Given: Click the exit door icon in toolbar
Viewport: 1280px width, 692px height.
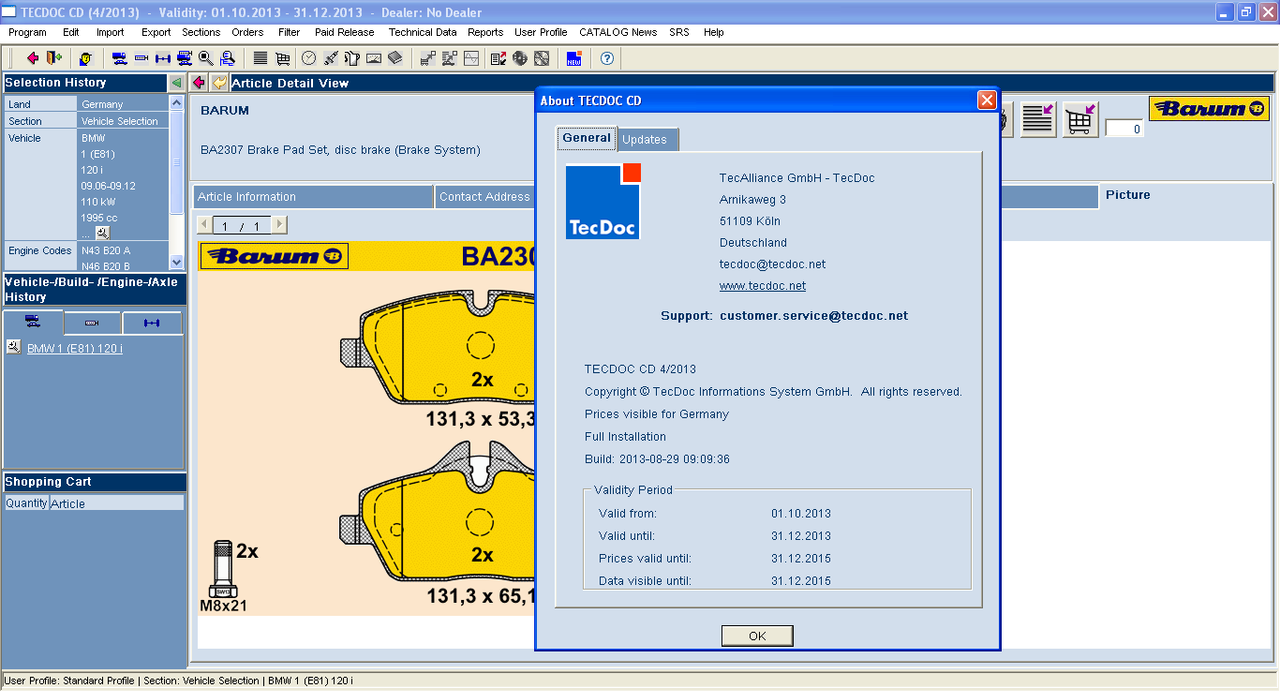Looking at the screenshot, I should tap(54, 58).
